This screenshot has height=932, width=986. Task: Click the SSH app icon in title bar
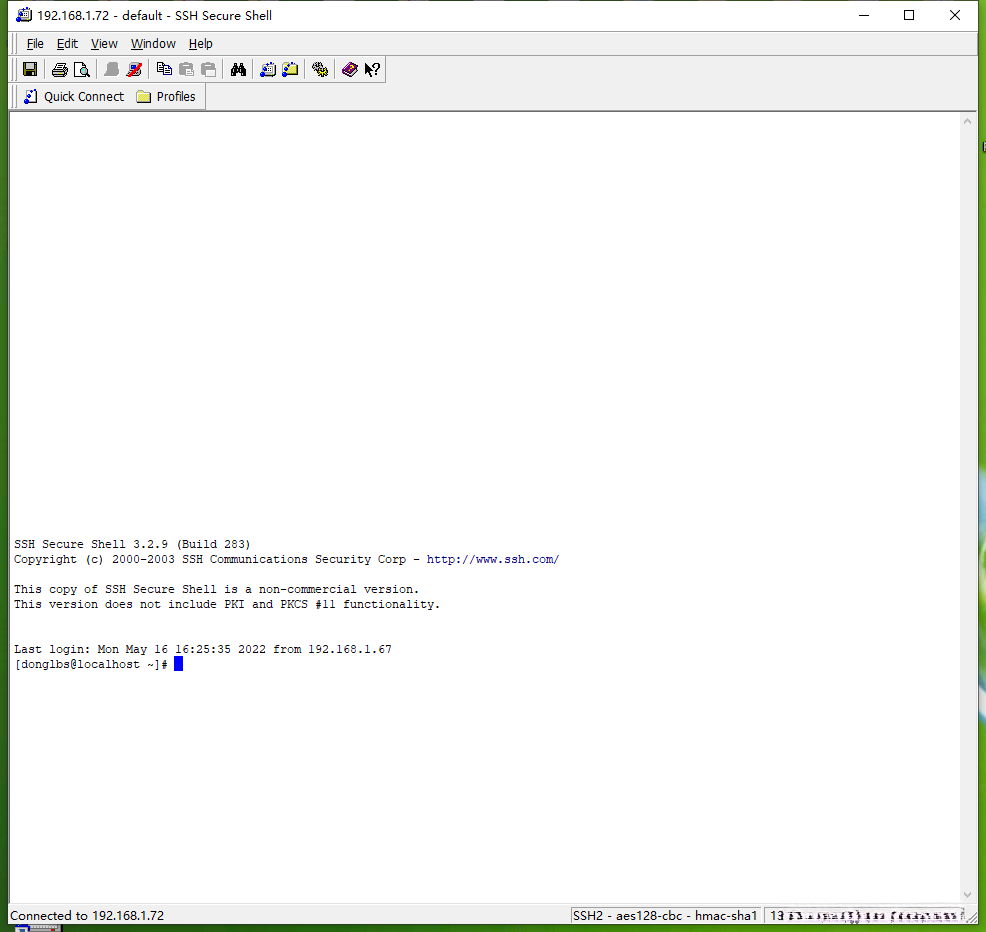pyautogui.click(x=24, y=15)
